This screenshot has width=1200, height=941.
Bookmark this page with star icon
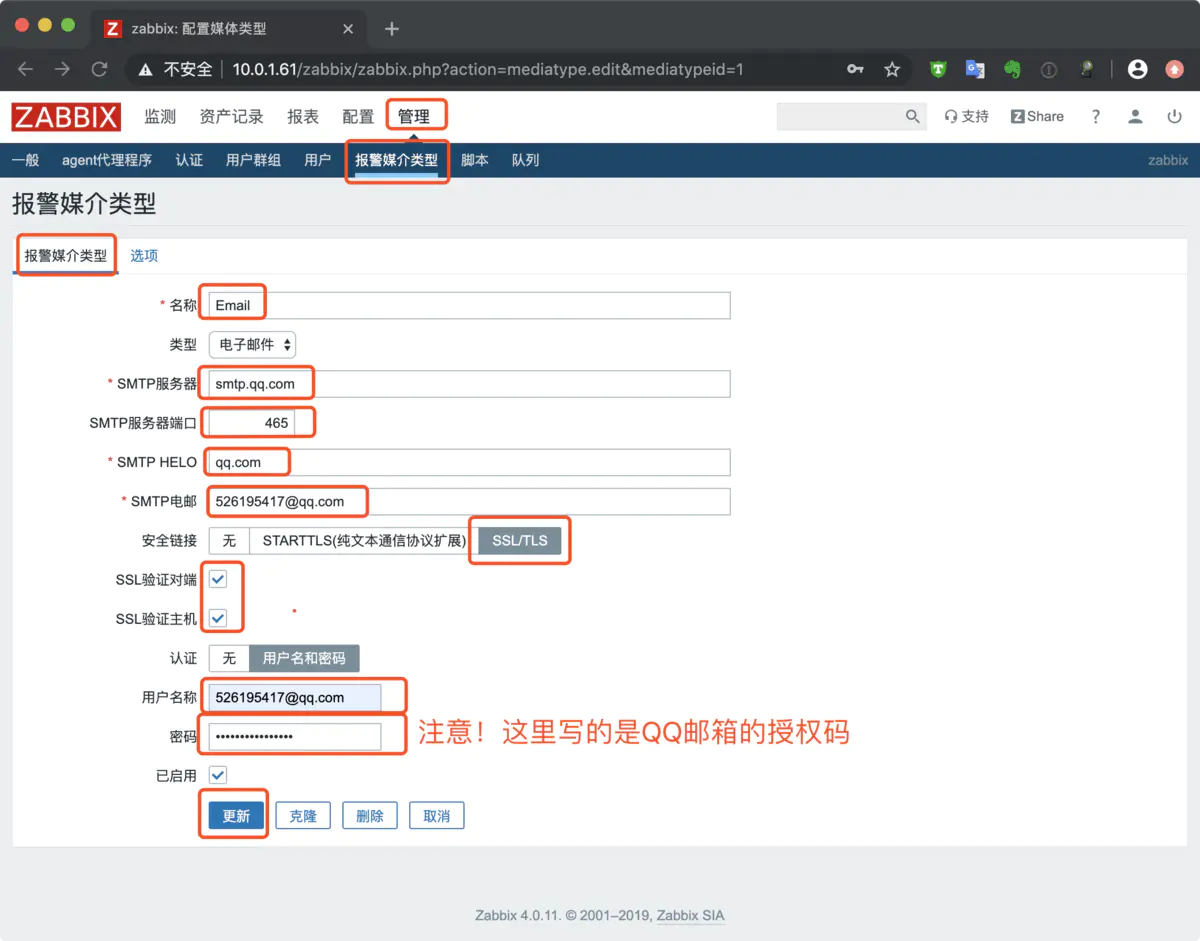coord(892,69)
